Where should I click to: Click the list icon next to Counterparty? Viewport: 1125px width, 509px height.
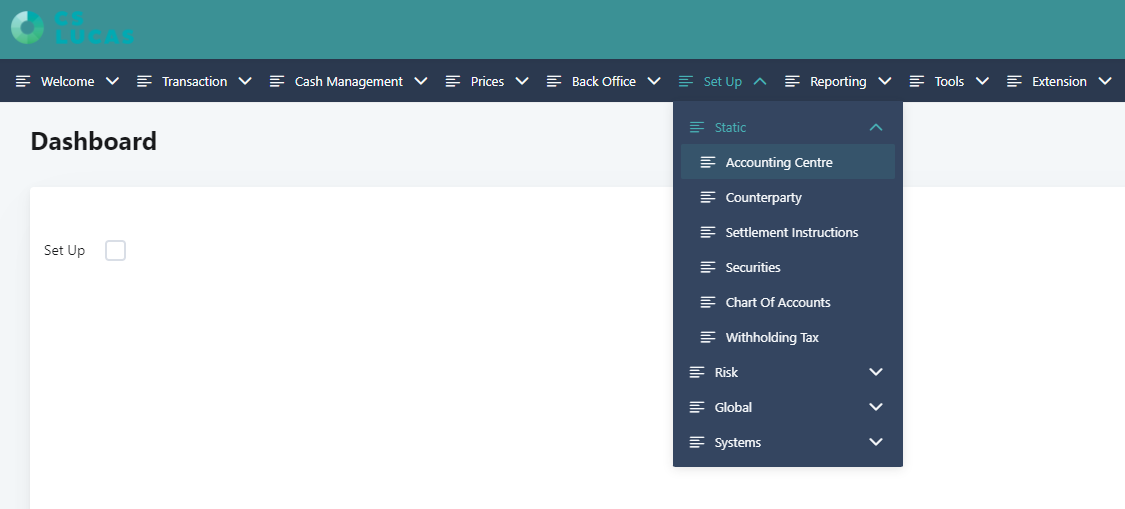click(708, 197)
